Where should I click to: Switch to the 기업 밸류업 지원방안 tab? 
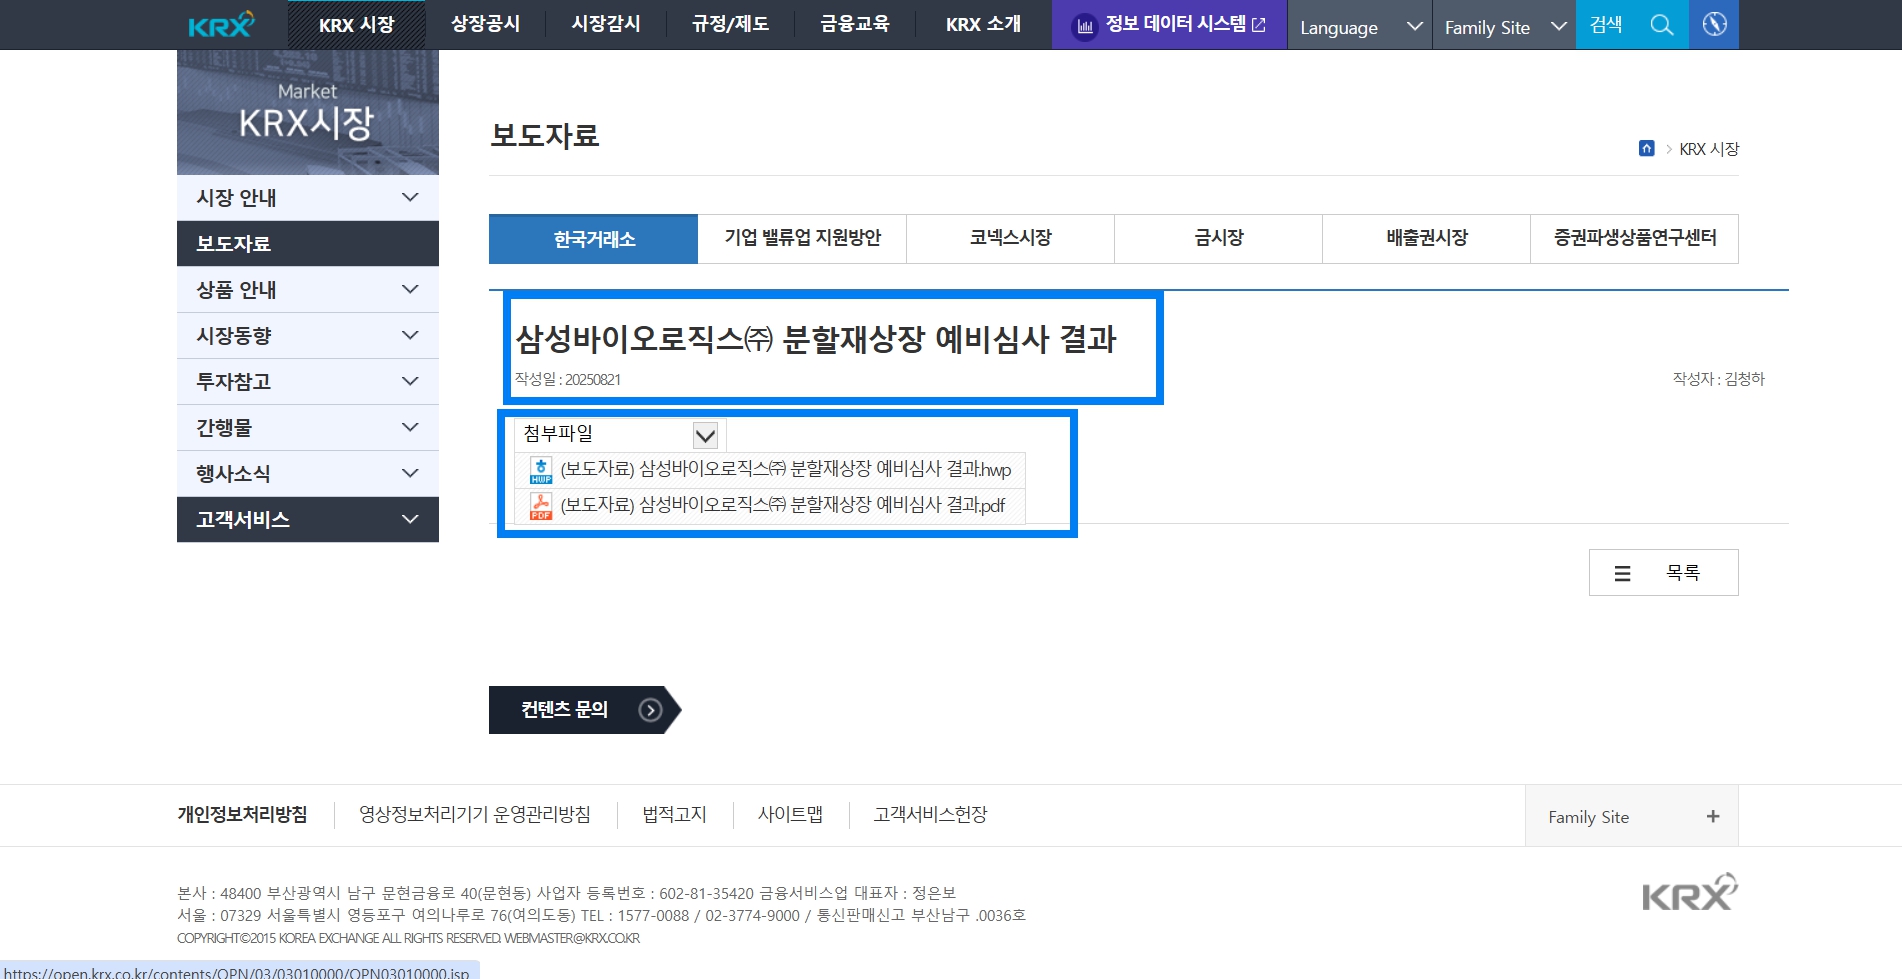802,239
